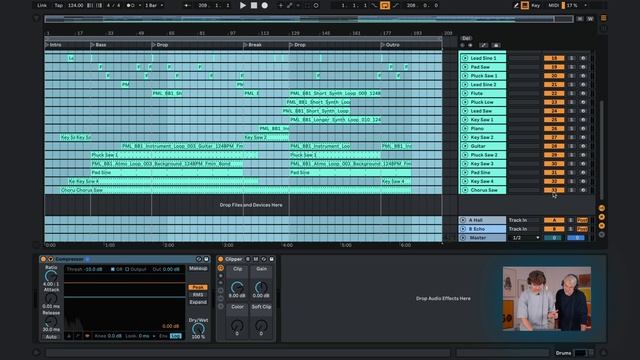Select Peak mode in Compressor
This screenshot has width=640, height=360.
pos(198,287)
